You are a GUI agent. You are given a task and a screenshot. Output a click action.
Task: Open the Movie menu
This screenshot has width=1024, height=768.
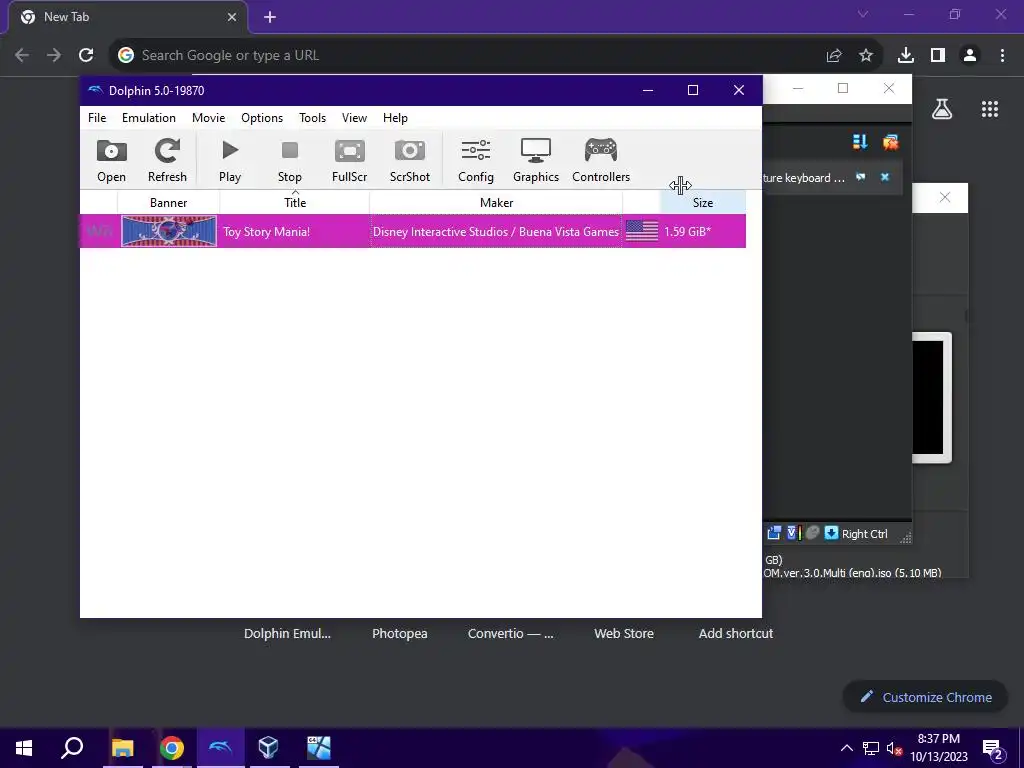tap(208, 118)
